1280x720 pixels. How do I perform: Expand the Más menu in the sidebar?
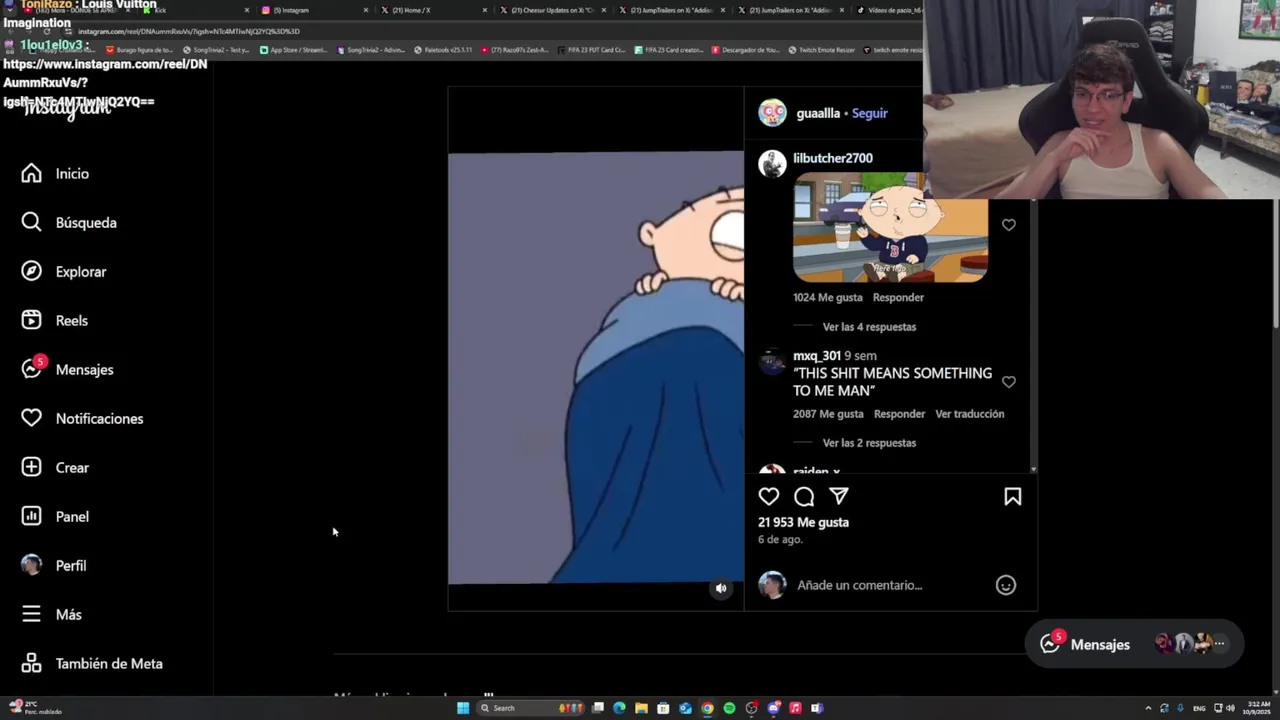tap(52, 615)
